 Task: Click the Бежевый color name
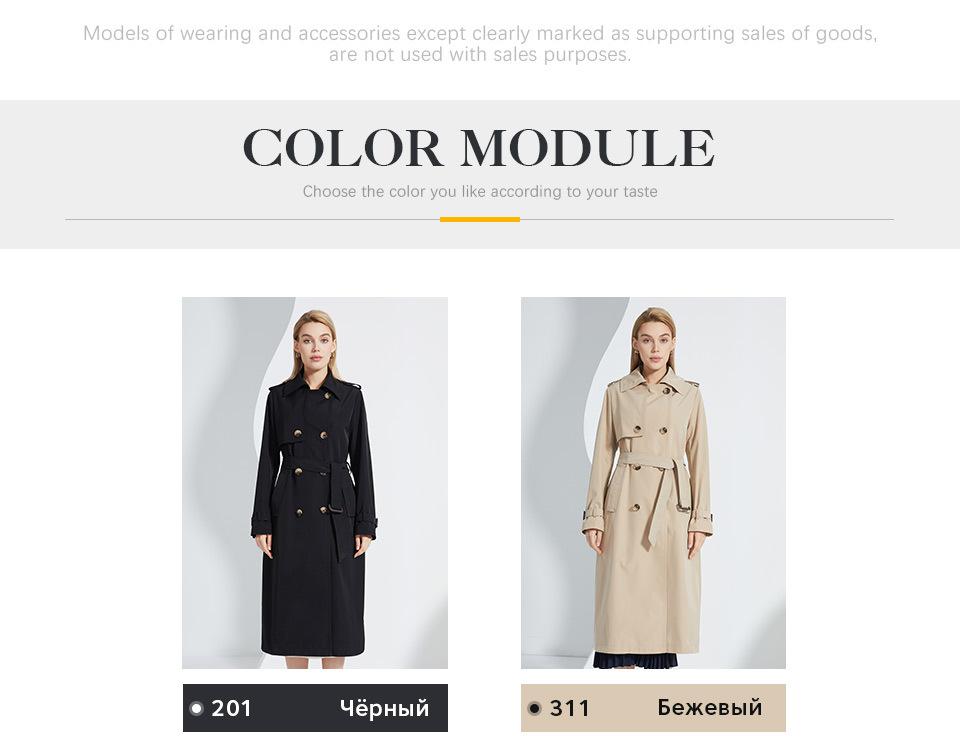pos(710,708)
